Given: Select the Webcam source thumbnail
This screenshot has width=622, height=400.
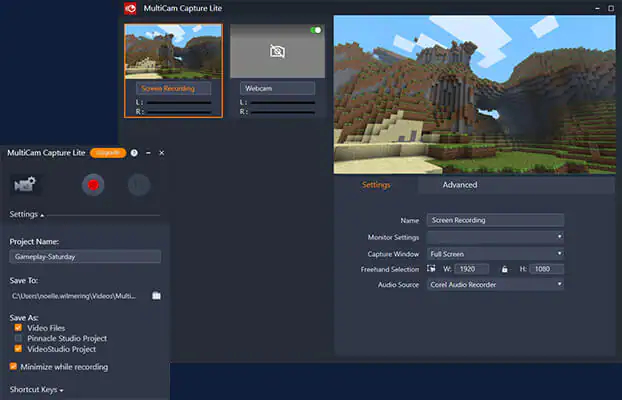Looking at the screenshot, I should pyautogui.click(x=277, y=52).
